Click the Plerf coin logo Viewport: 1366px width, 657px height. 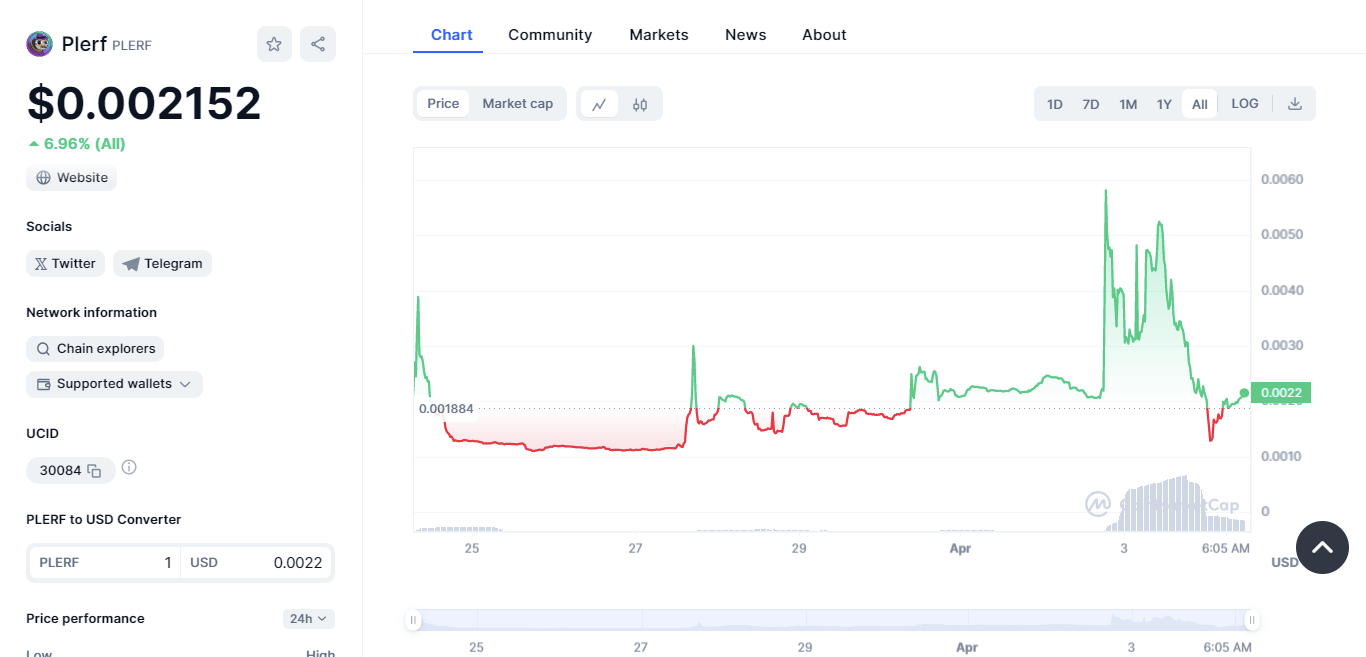39,44
